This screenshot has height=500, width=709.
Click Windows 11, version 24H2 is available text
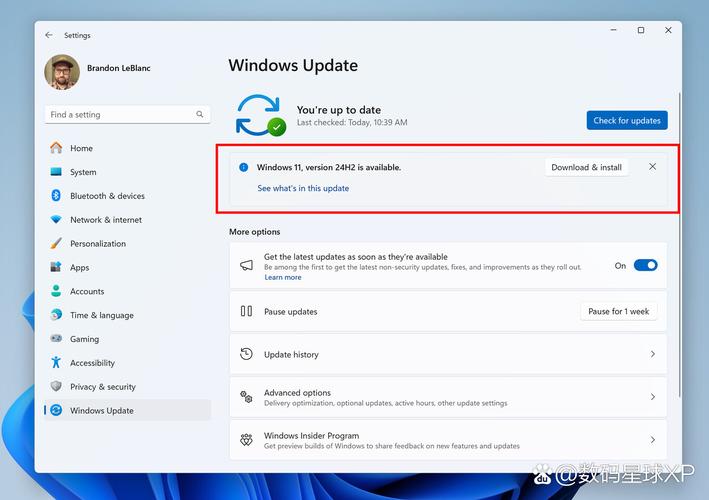pyautogui.click(x=329, y=167)
